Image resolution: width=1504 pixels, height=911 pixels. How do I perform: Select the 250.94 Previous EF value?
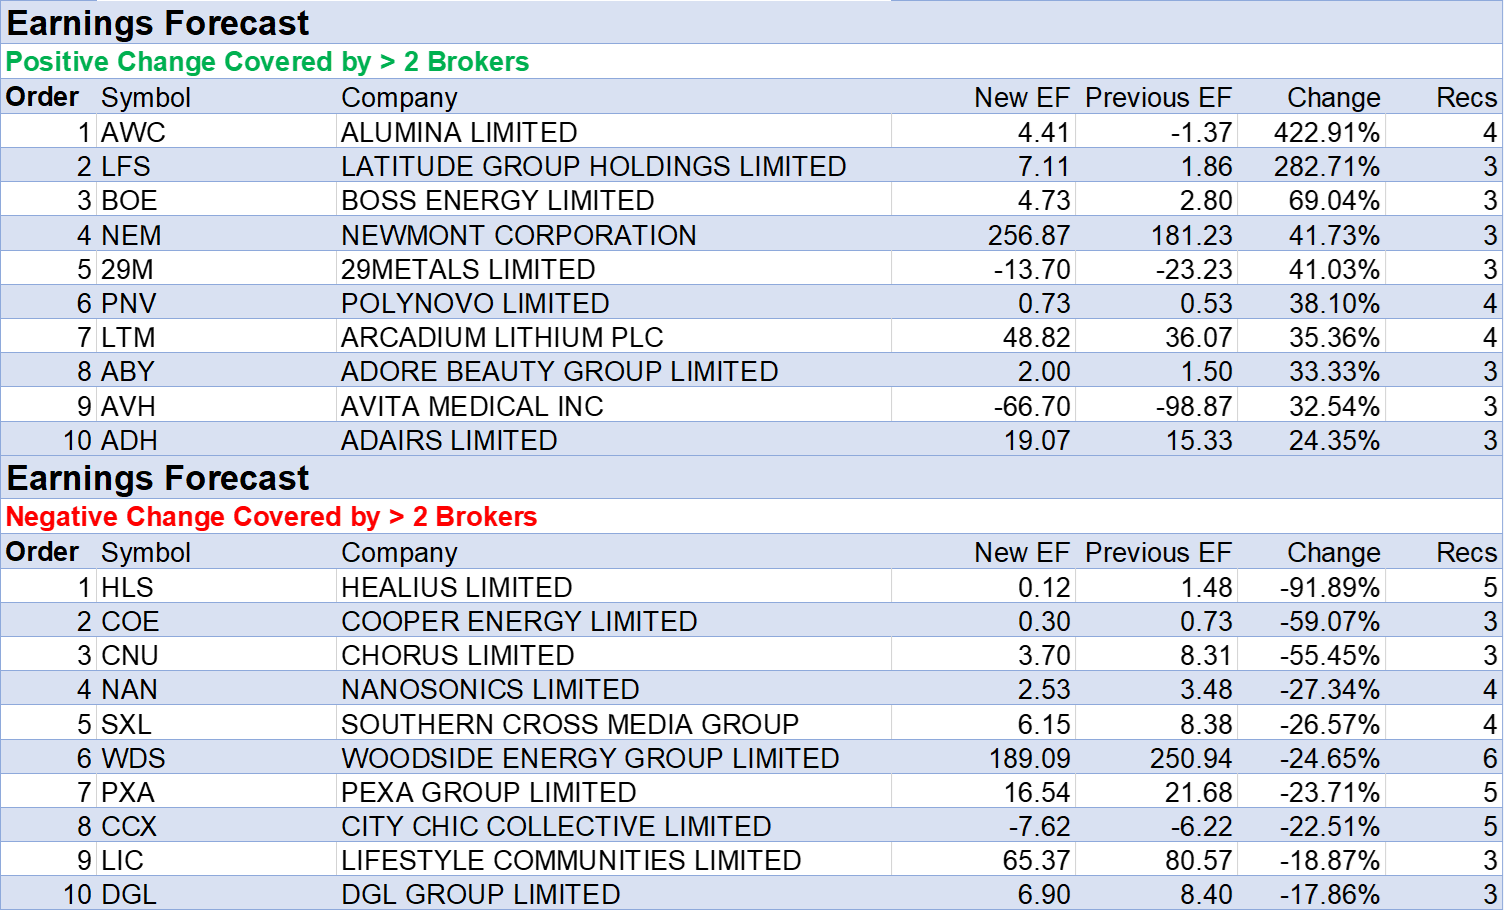[1190, 758]
